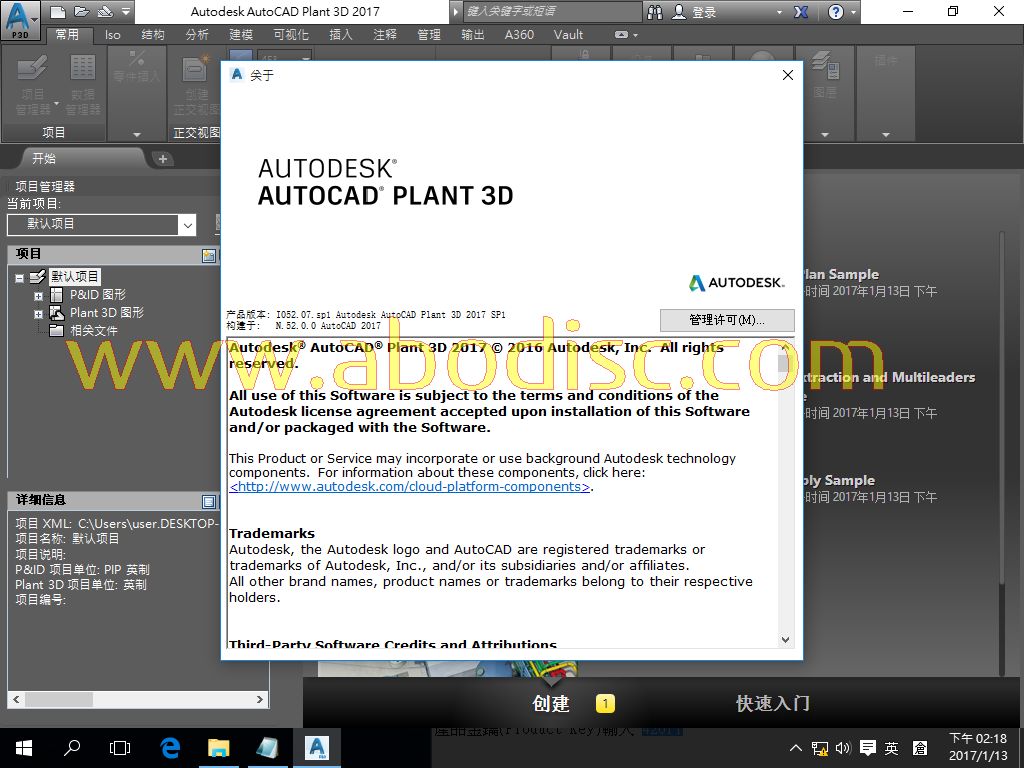Select the 注释 ribbon tab

click(385, 35)
